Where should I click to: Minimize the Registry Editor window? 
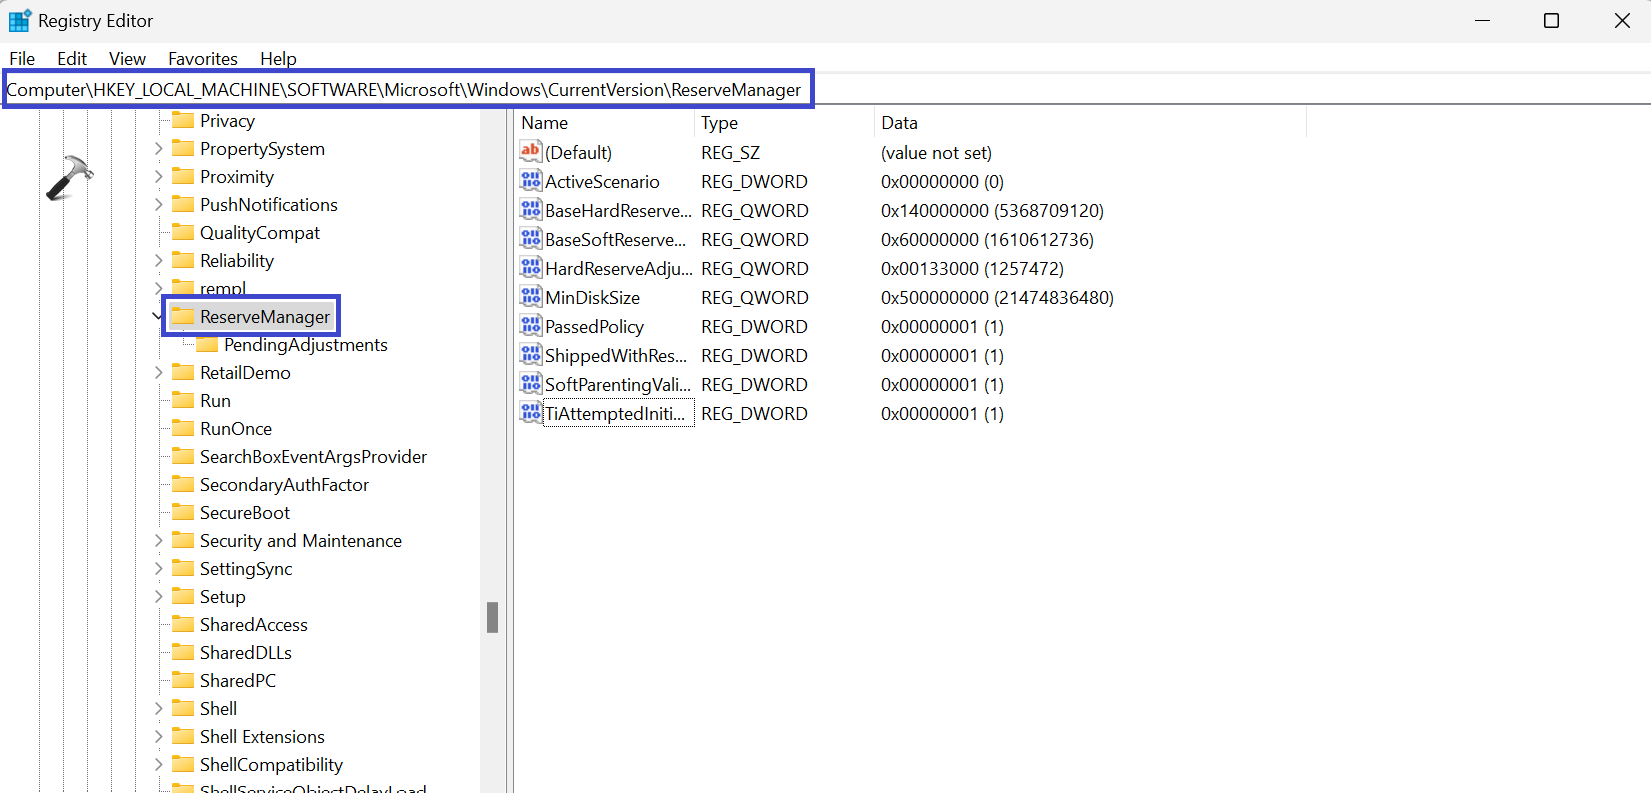click(x=1482, y=20)
